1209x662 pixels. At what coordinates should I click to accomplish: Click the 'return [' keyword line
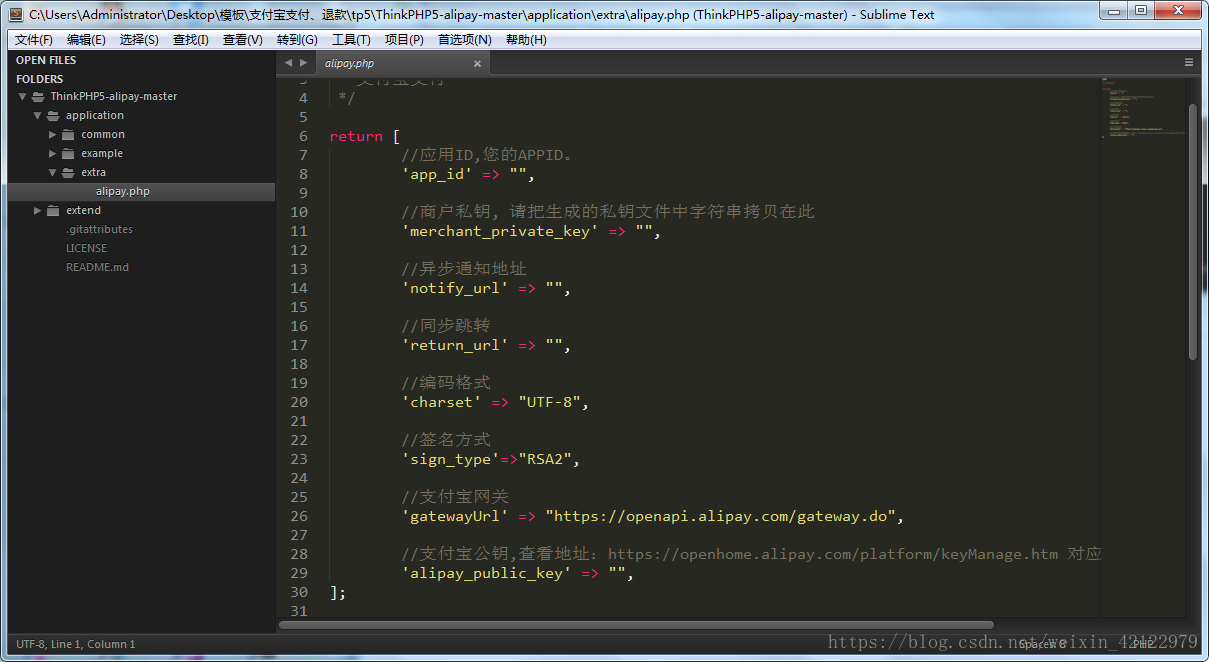point(365,136)
